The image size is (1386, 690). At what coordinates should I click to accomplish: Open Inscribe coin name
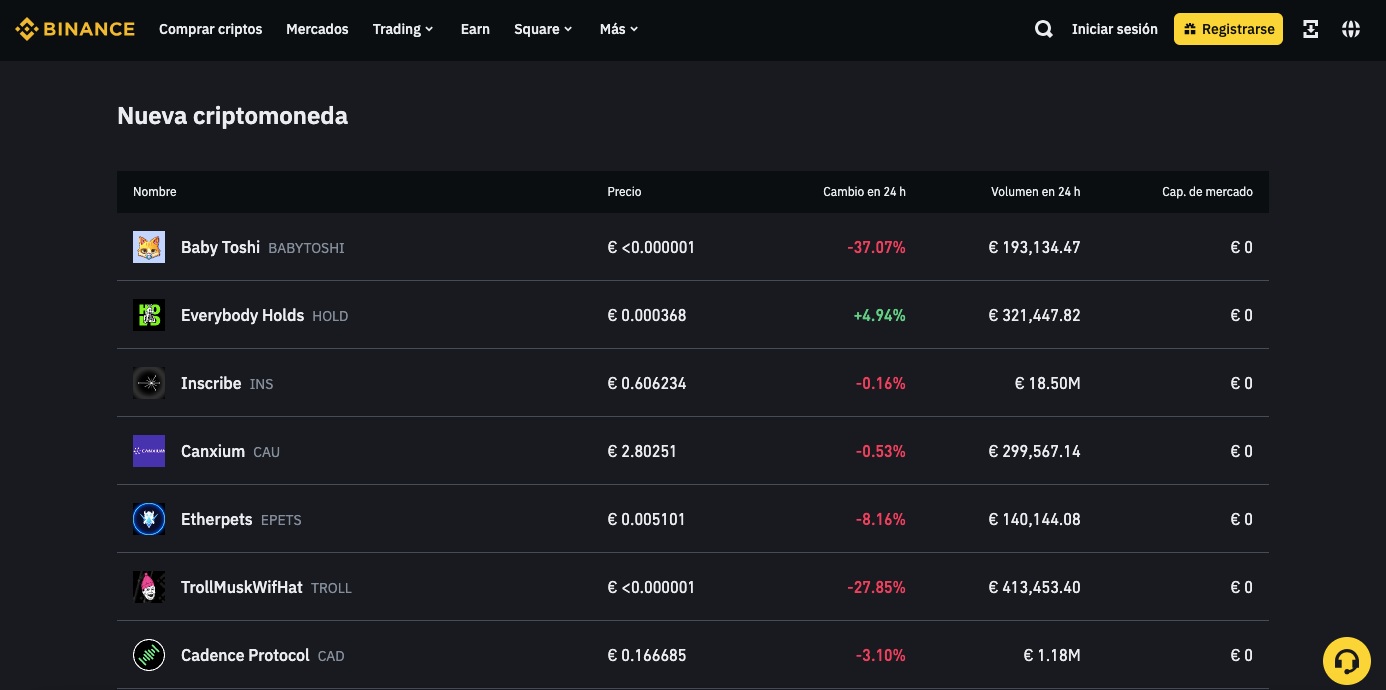[211, 383]
